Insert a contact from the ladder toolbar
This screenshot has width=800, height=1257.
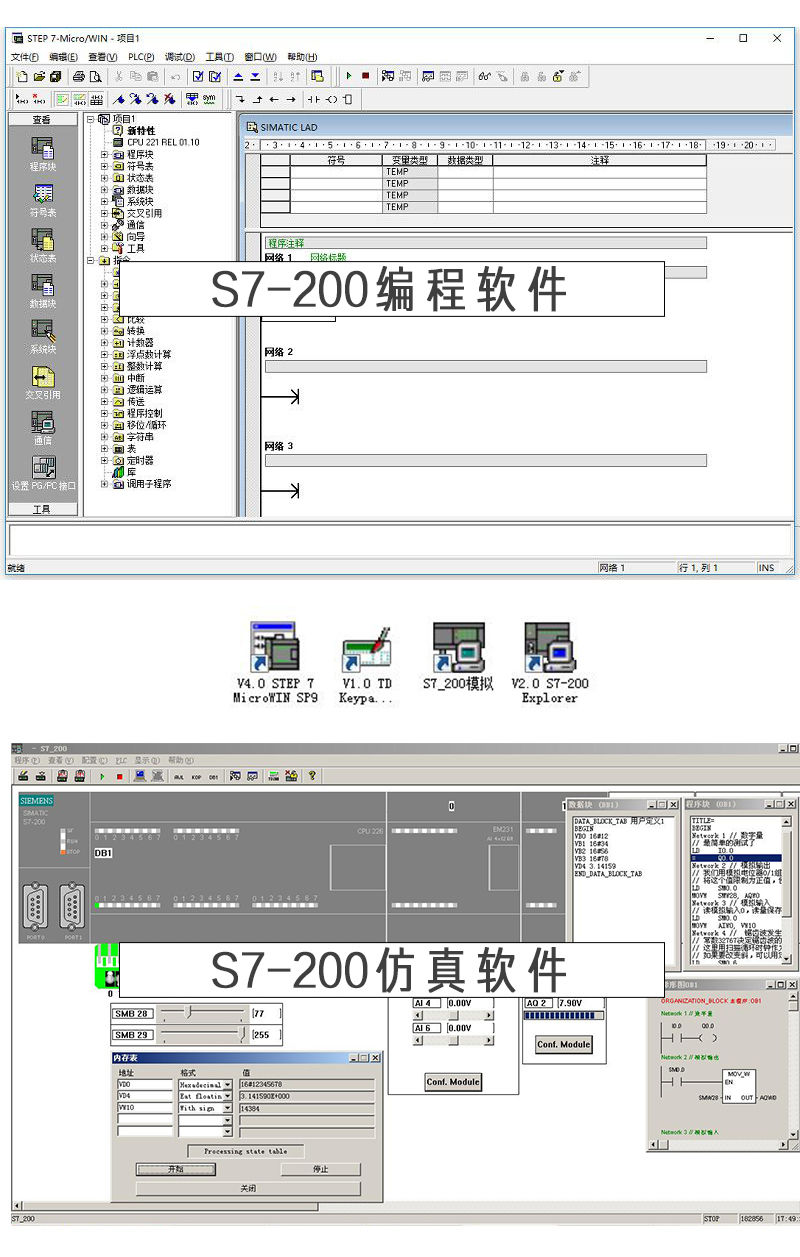314,99
